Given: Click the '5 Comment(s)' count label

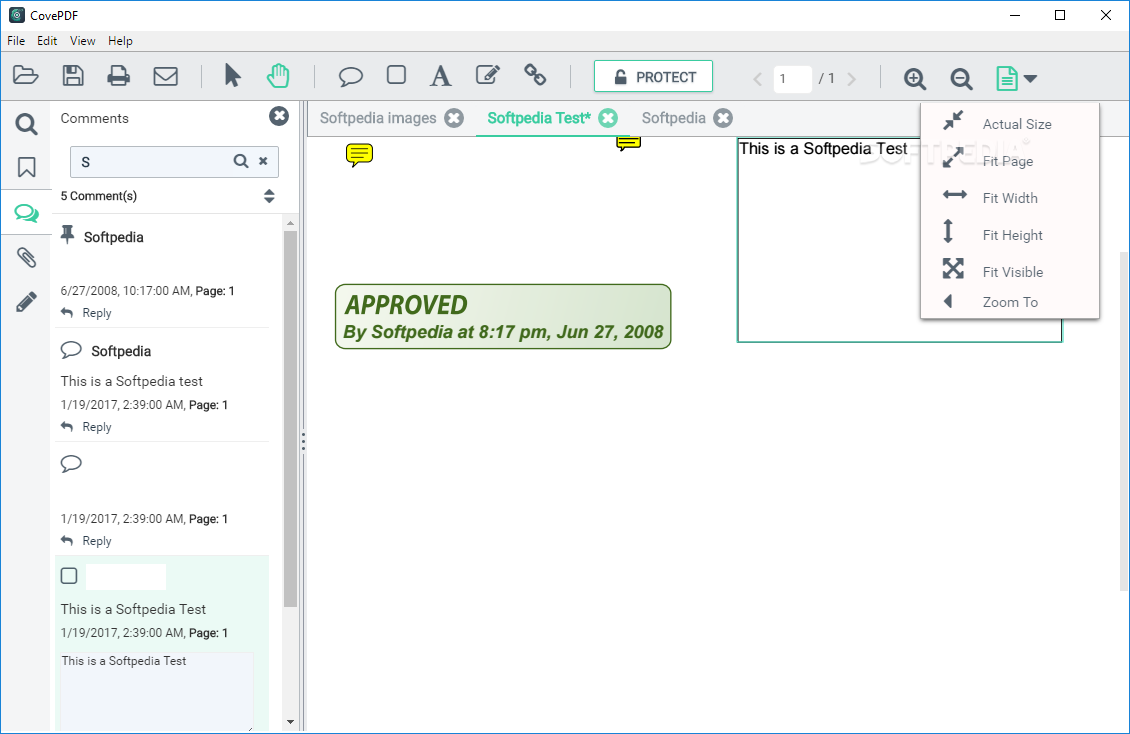Looking at the screenshot, I should tap(99, 196).
